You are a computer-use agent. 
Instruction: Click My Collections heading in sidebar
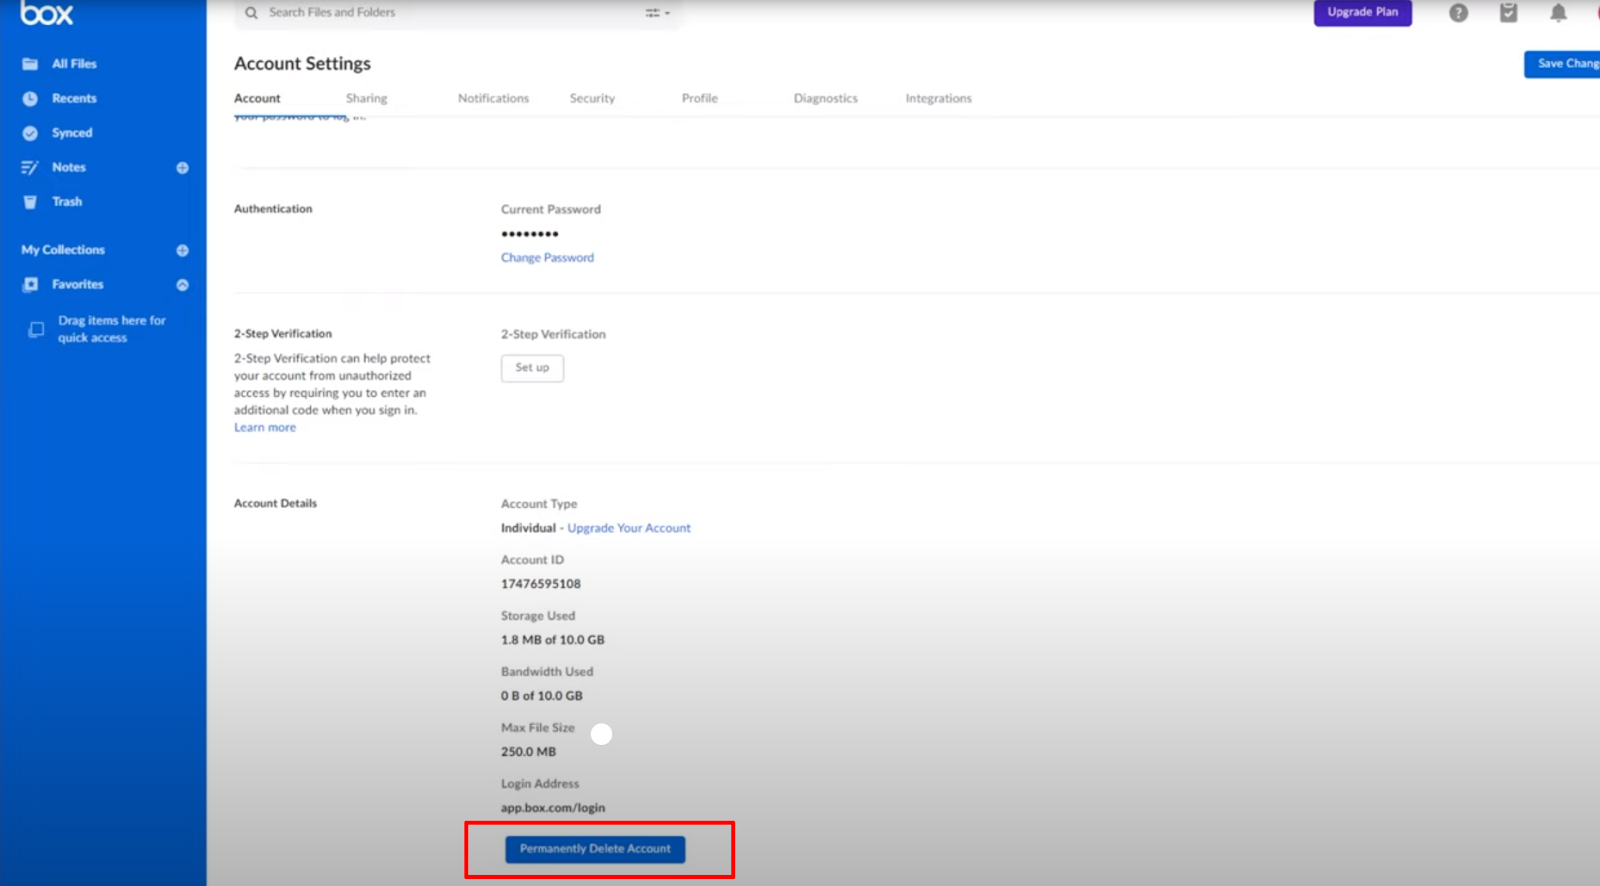[x=63, y=250]
